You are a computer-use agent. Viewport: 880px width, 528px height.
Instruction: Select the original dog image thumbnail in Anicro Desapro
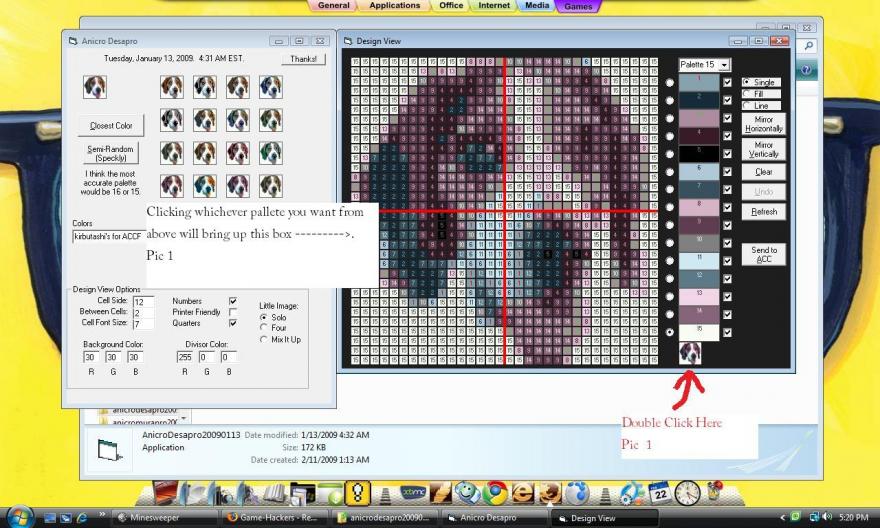[95, 88]
